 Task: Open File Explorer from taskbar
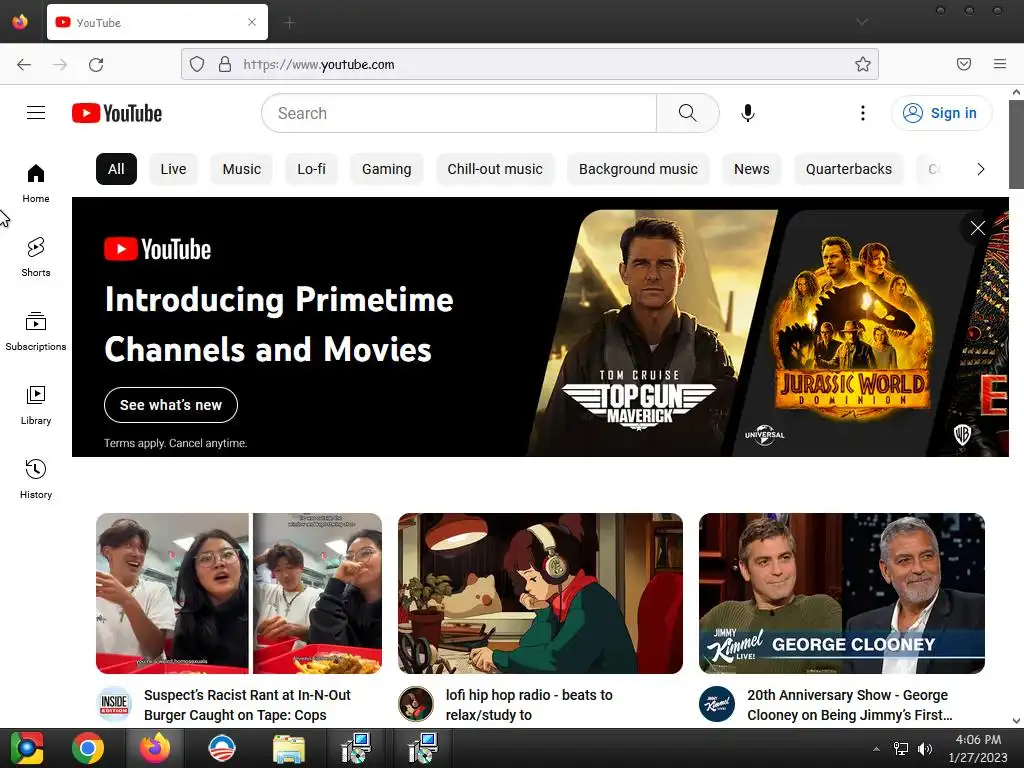[289, 748]
